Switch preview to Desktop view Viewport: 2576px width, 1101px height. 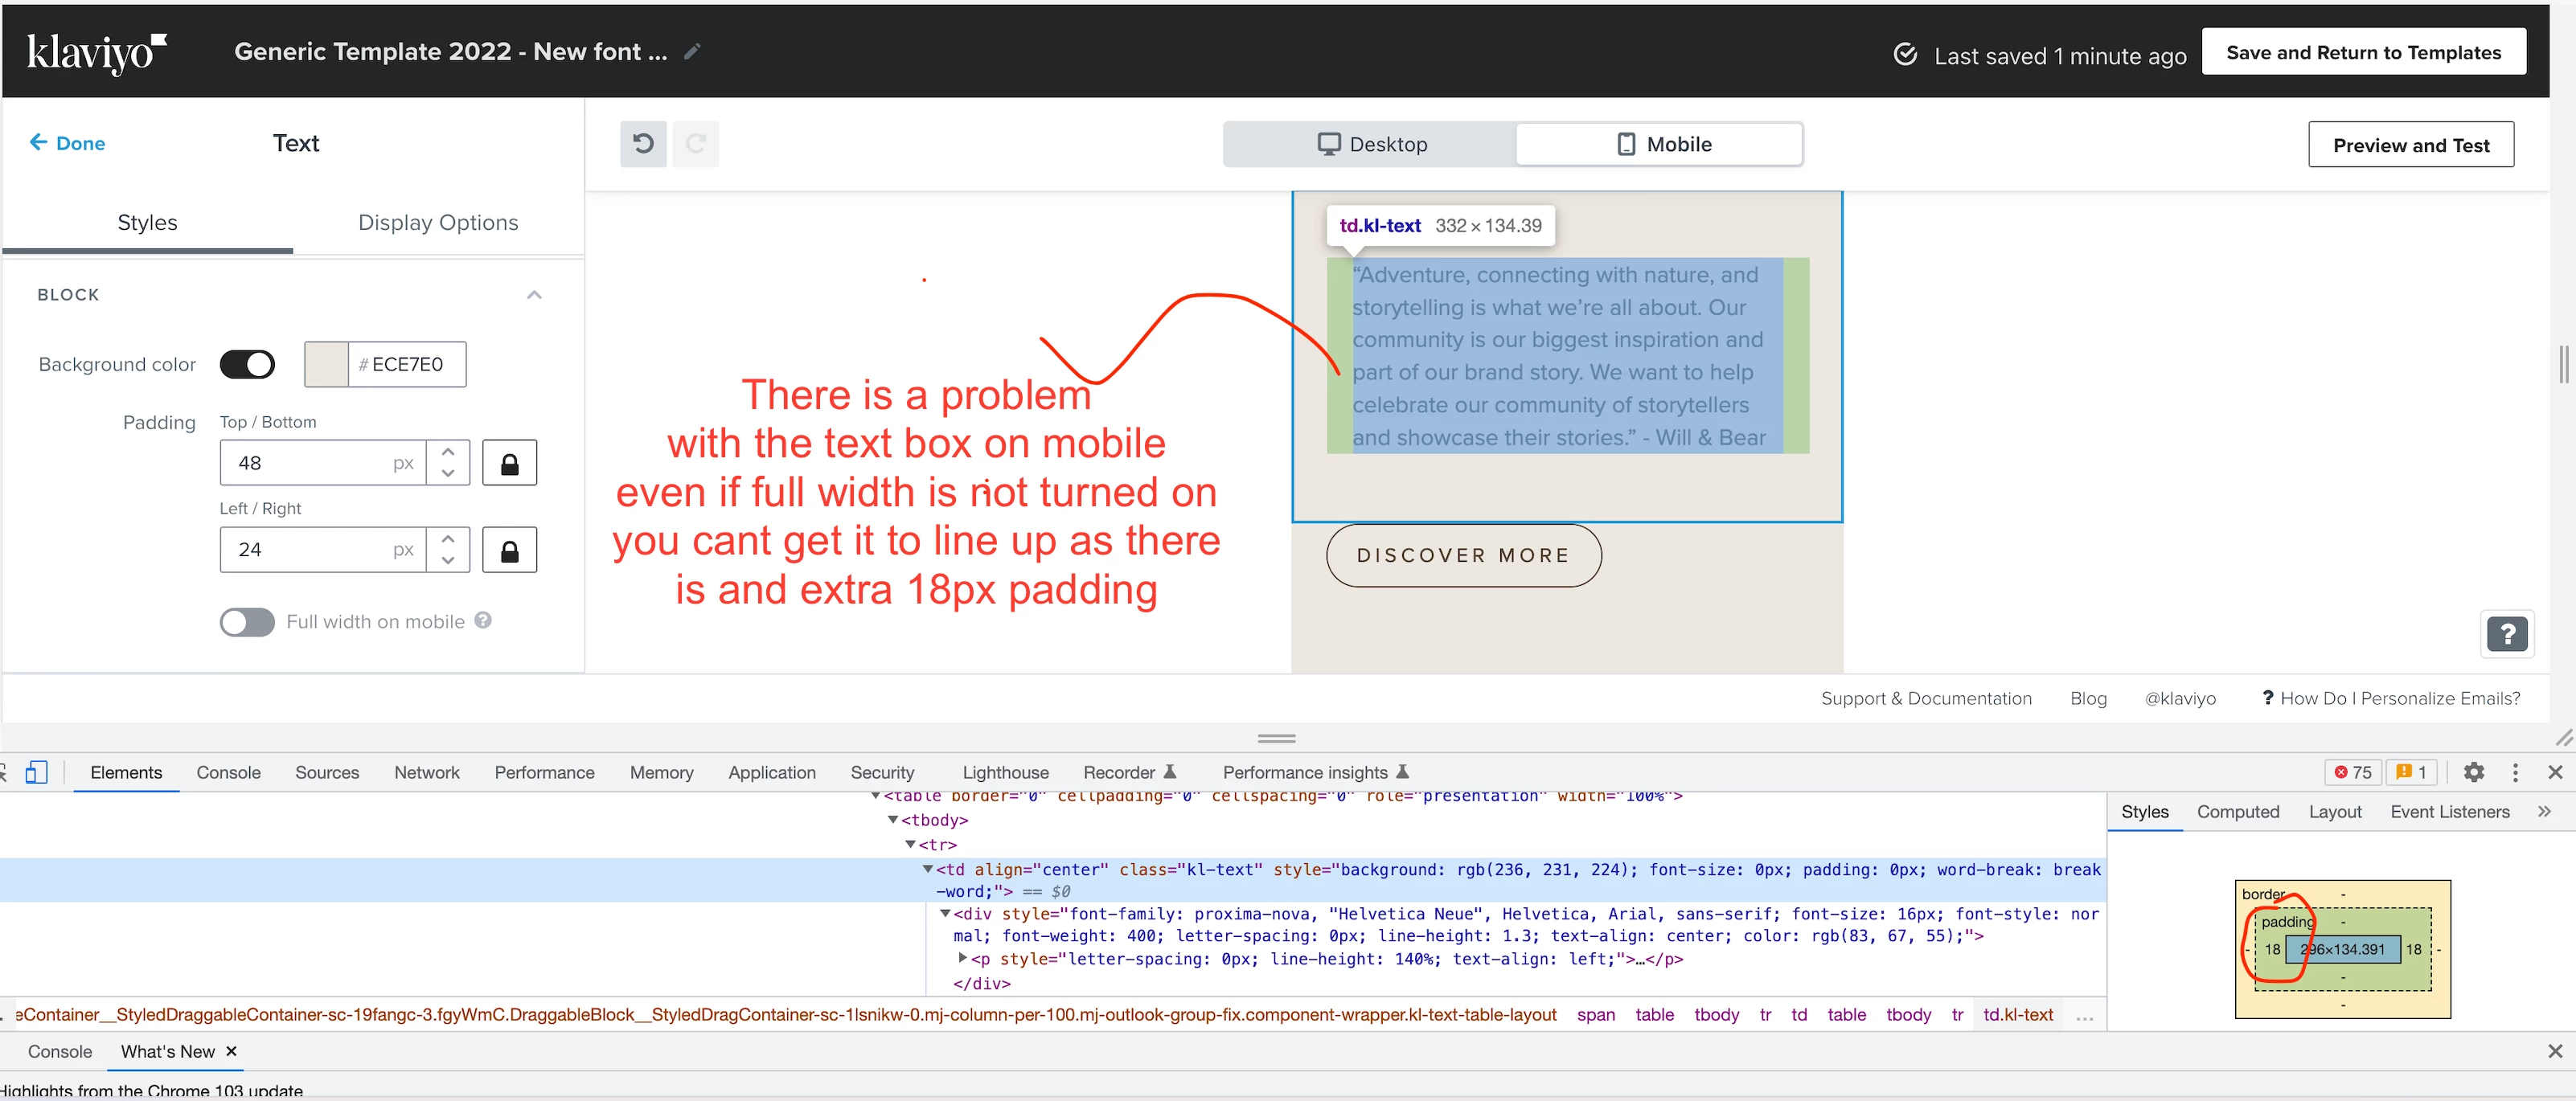click(x=1371, y=144)
